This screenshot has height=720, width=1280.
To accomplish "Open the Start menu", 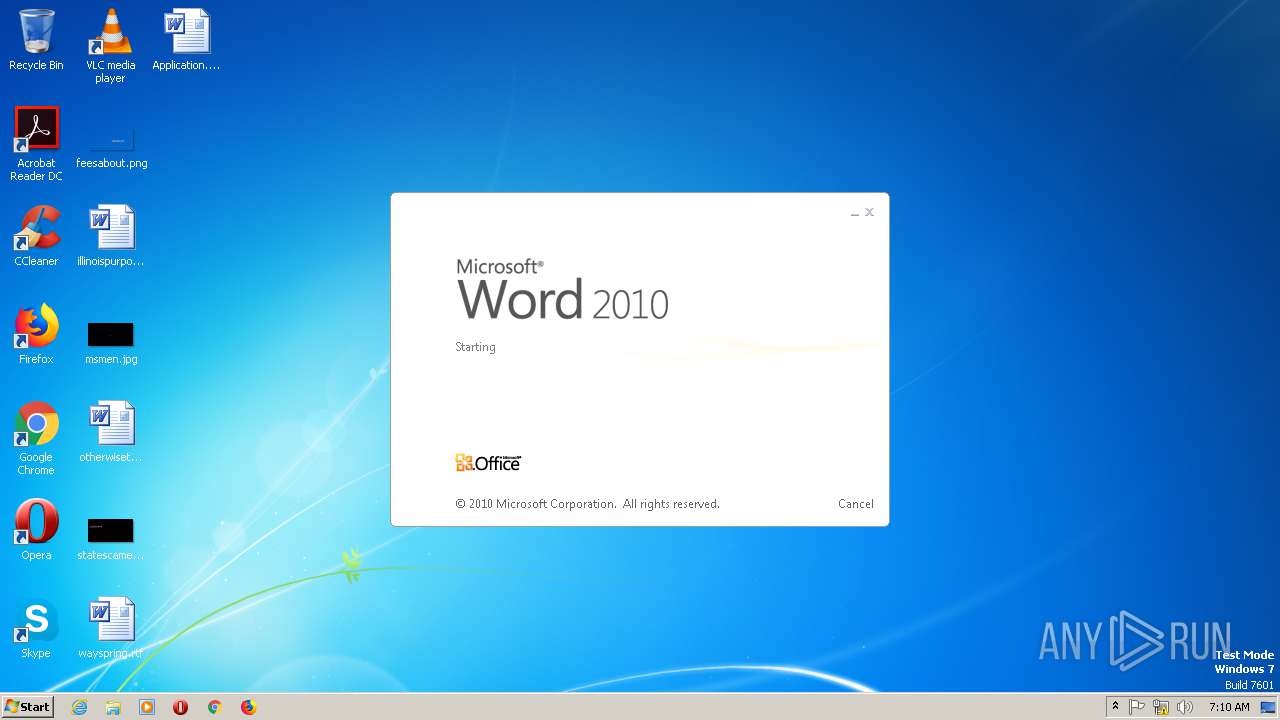I will tap(27, 707).
